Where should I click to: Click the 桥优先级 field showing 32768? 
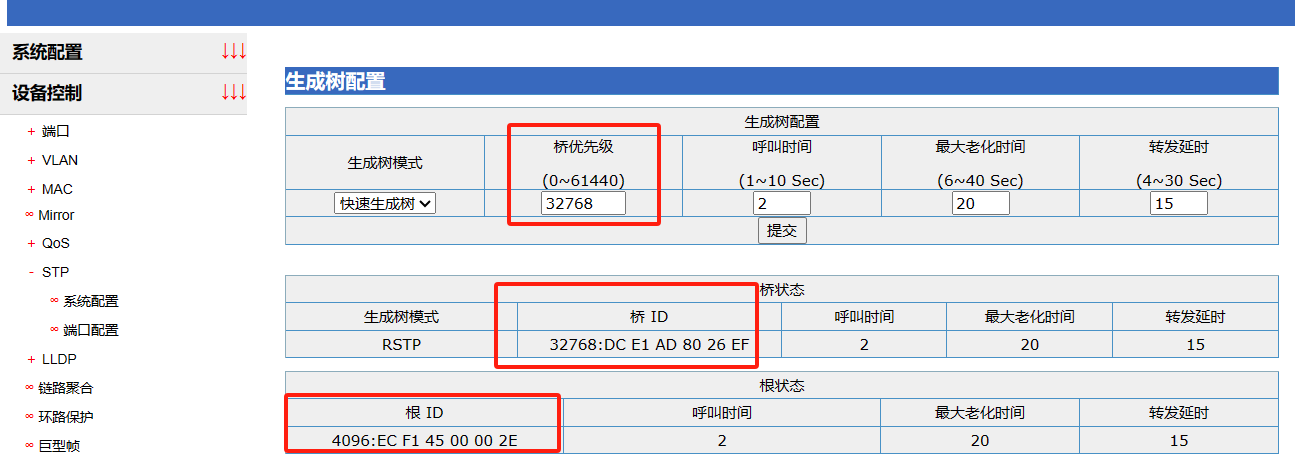click(x=583, y=203)
